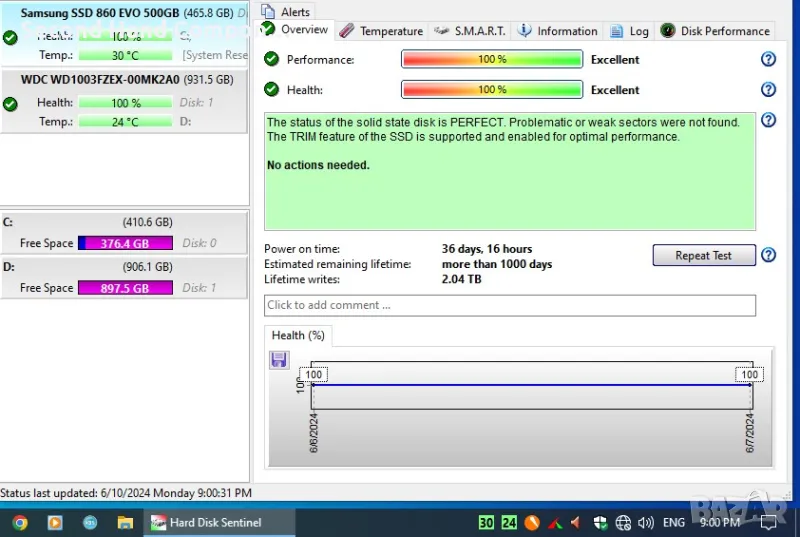Open help for the status description box
Screen dimensions: 800x537
[768, 121]
